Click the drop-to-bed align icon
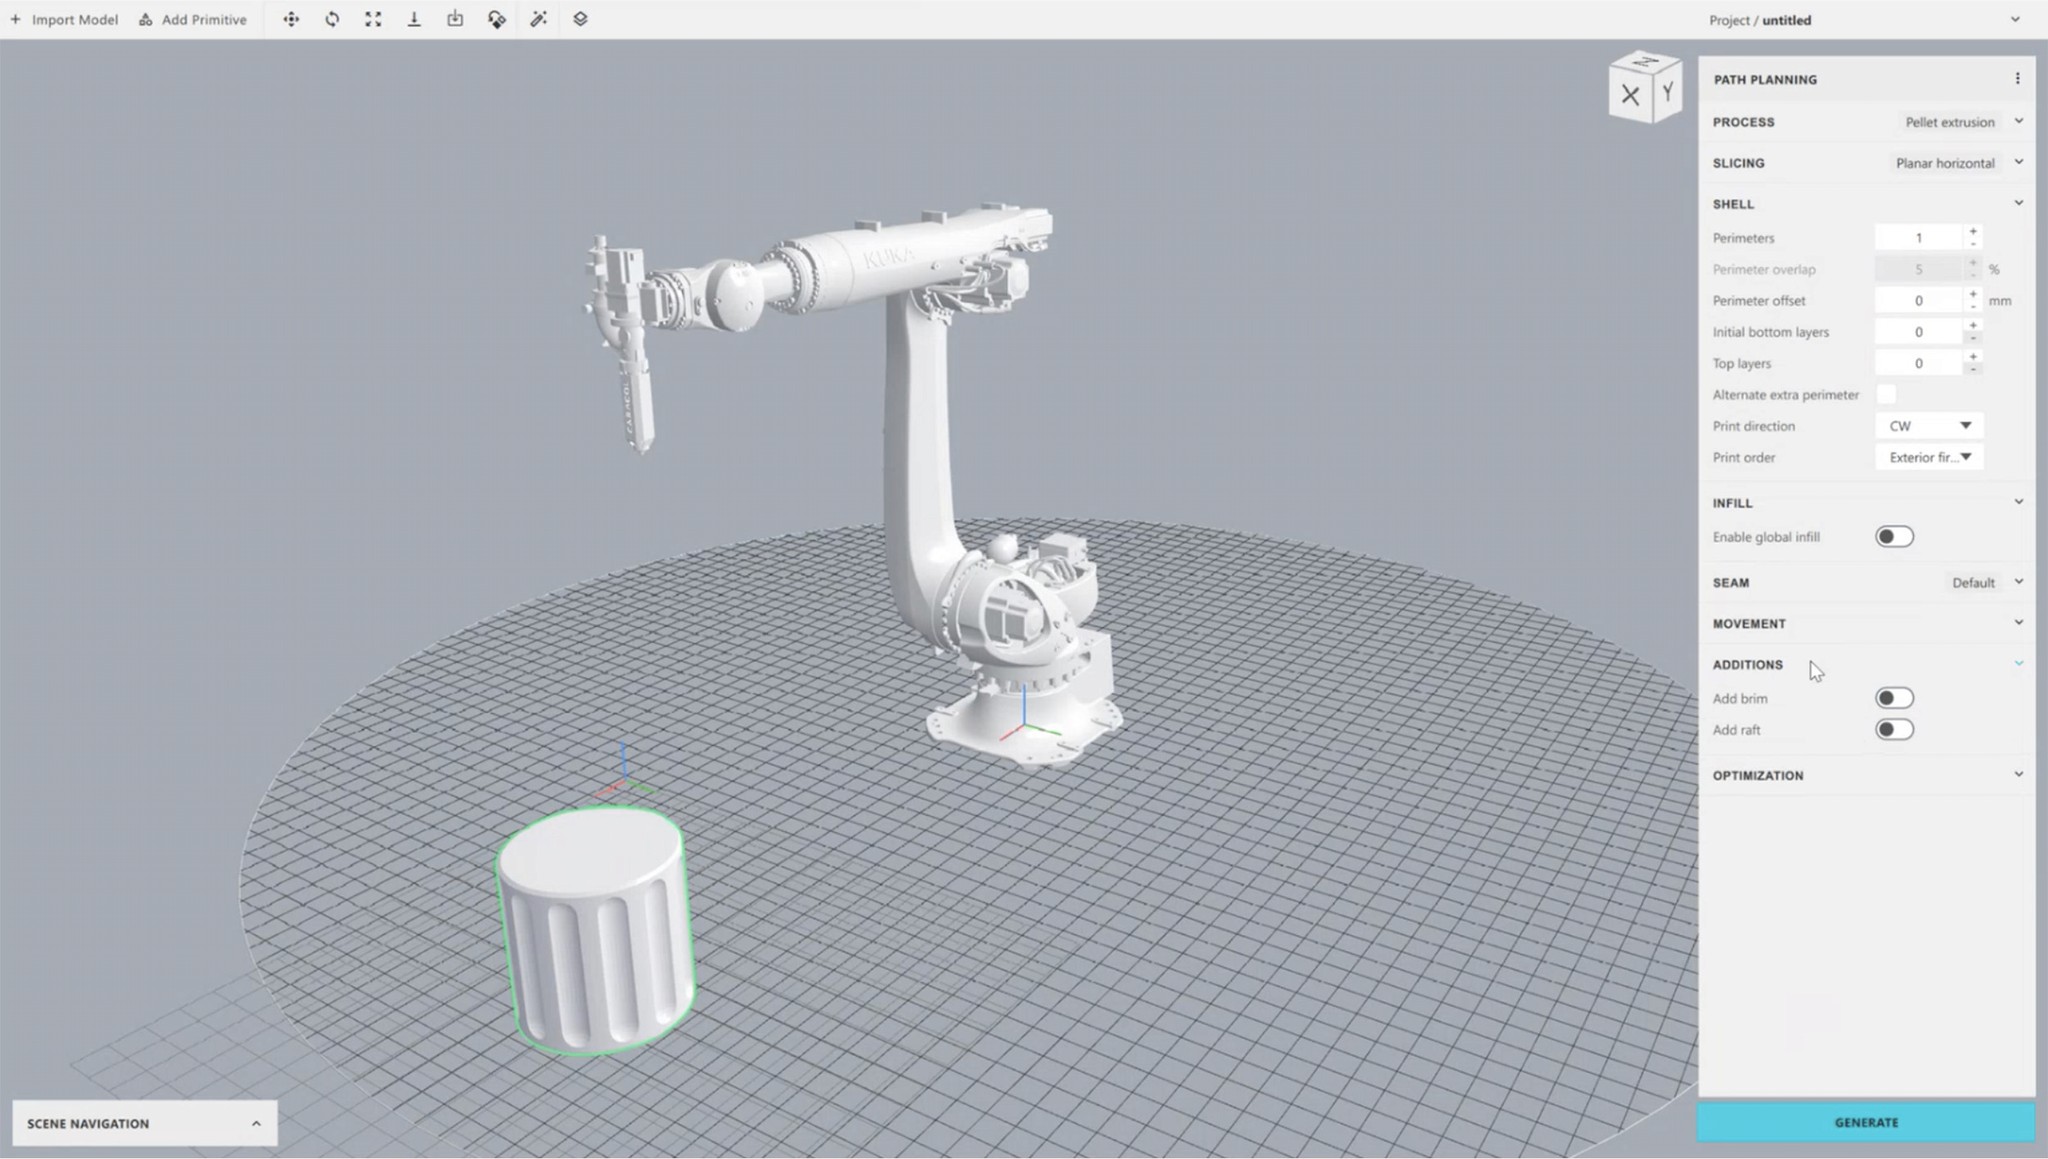Screen dimensions: 2048x1159 414,19
